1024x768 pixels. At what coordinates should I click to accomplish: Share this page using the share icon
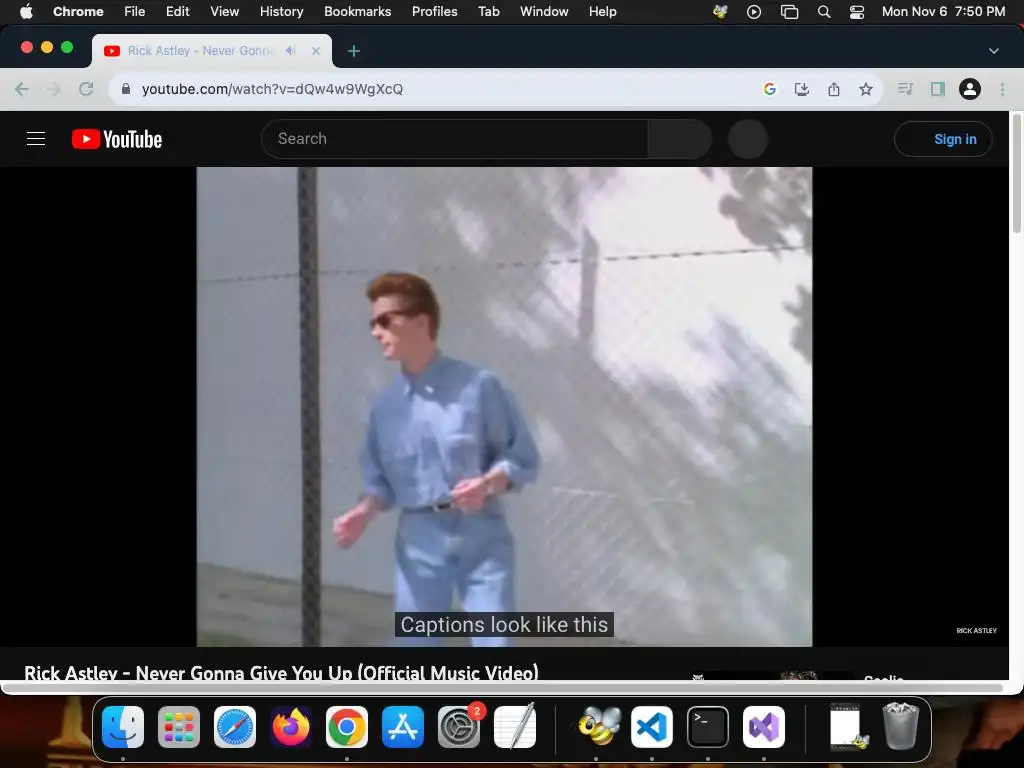pos(834,89)
